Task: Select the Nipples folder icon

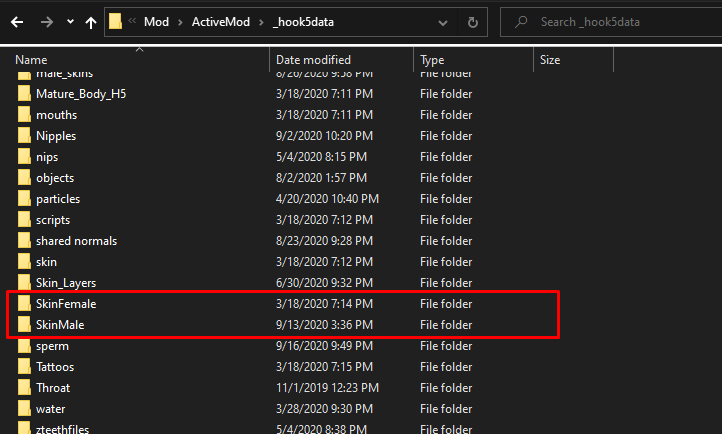Action: 24,135
